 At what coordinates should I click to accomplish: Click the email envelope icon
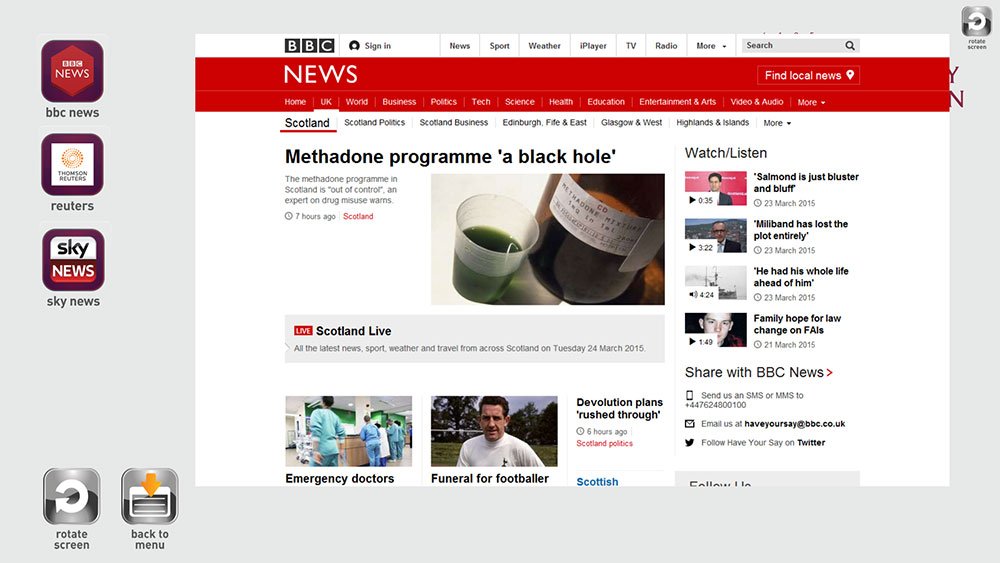point(689,423)
